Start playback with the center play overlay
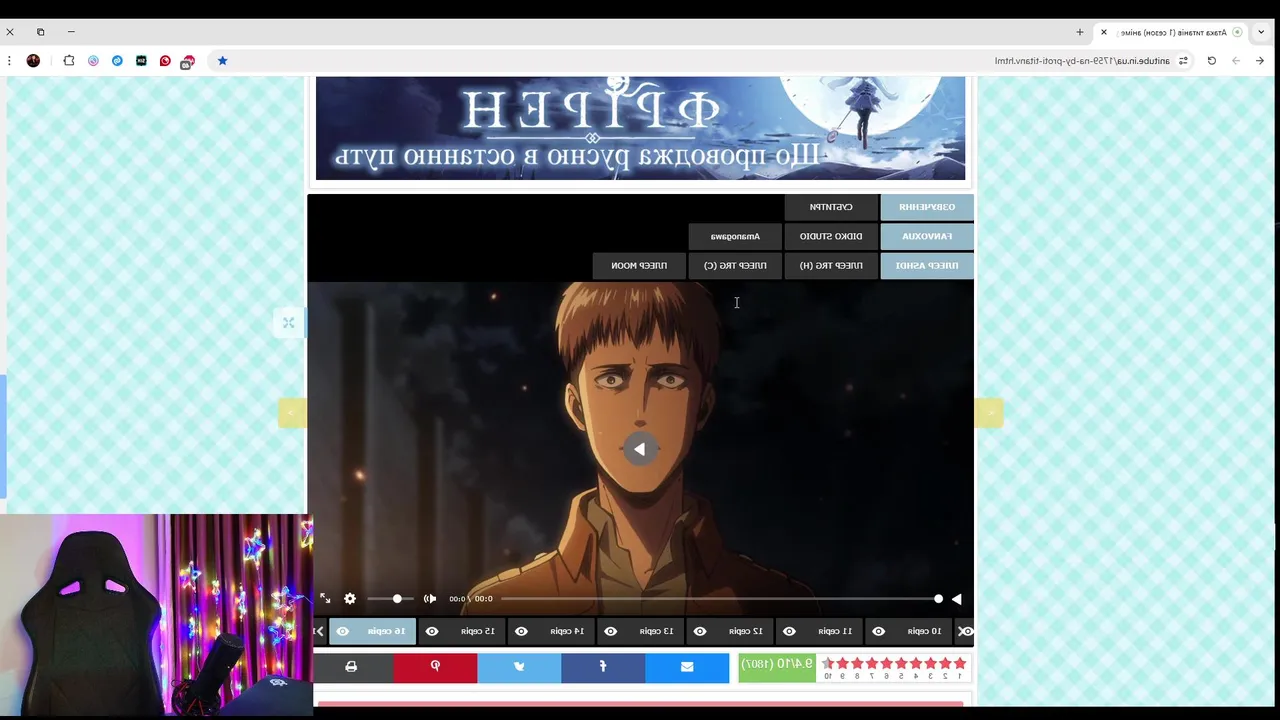Screen dimensions: 1280x720 [x=640, y=449]
